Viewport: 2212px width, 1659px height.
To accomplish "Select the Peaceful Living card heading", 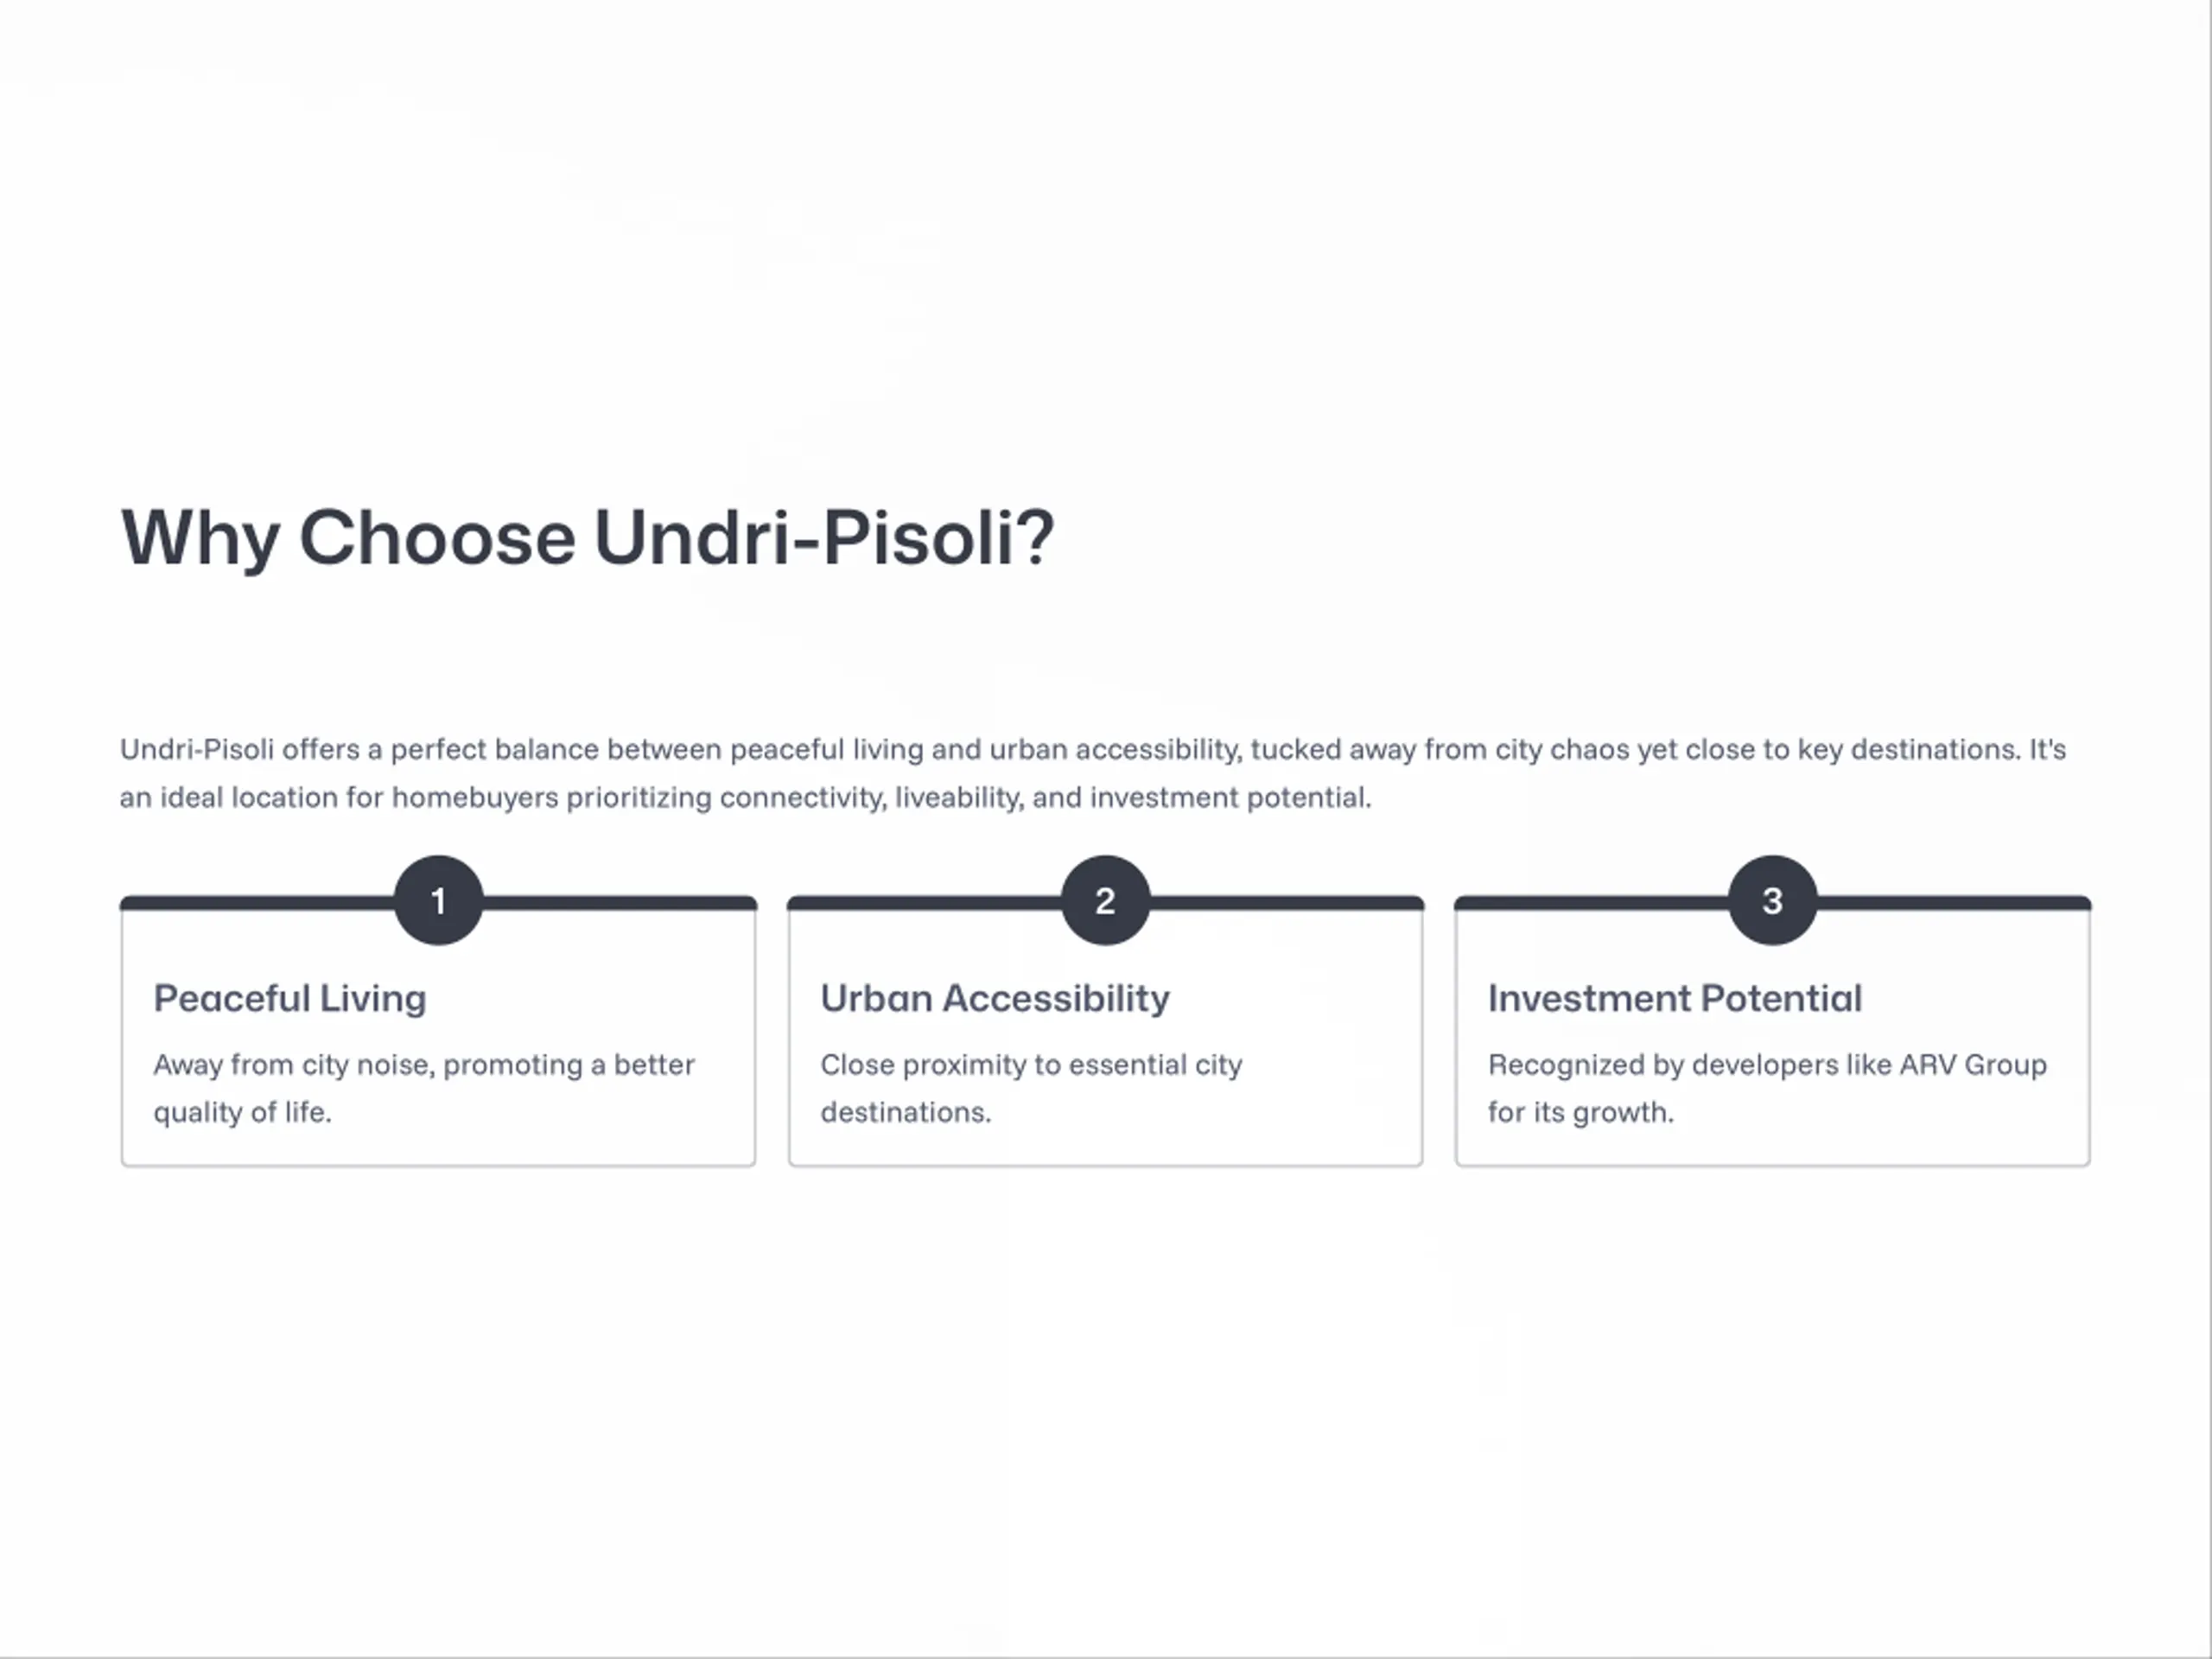I will [x=290, y=998].
